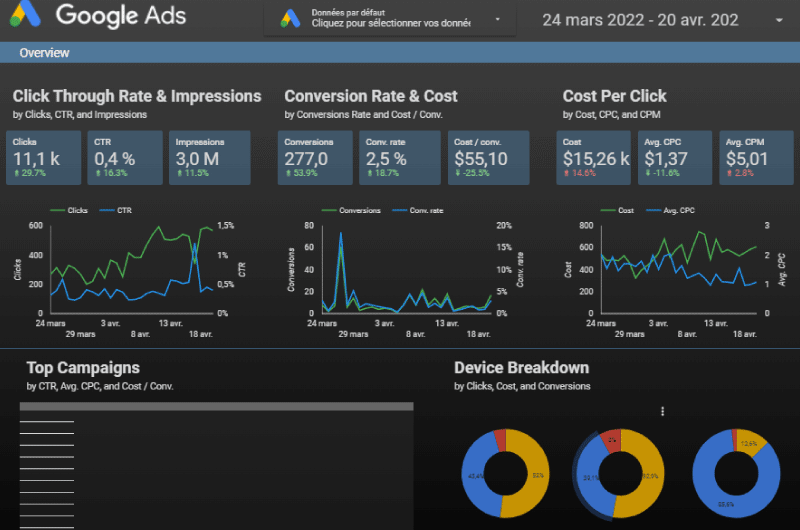The height and width of the screenshot is (530, 800).
Task: Click the Google Ads icon in data selector
Action: (290, 18)
